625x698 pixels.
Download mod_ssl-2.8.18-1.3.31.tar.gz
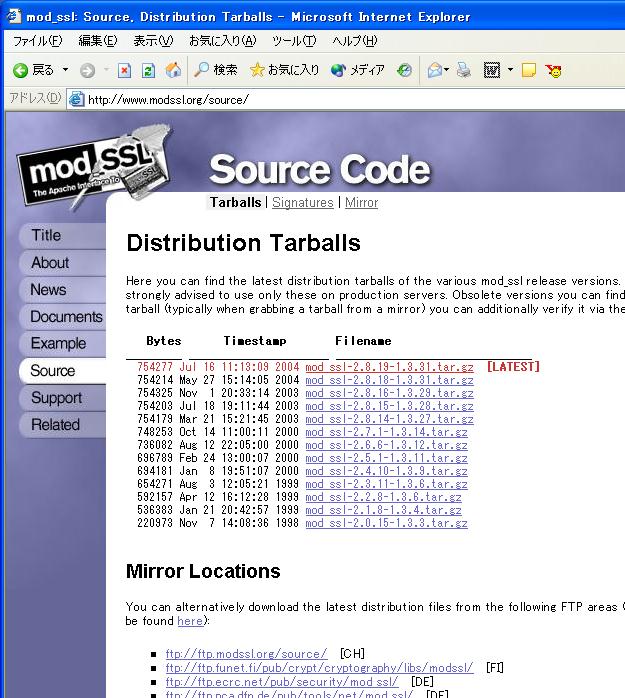(390, 380)
